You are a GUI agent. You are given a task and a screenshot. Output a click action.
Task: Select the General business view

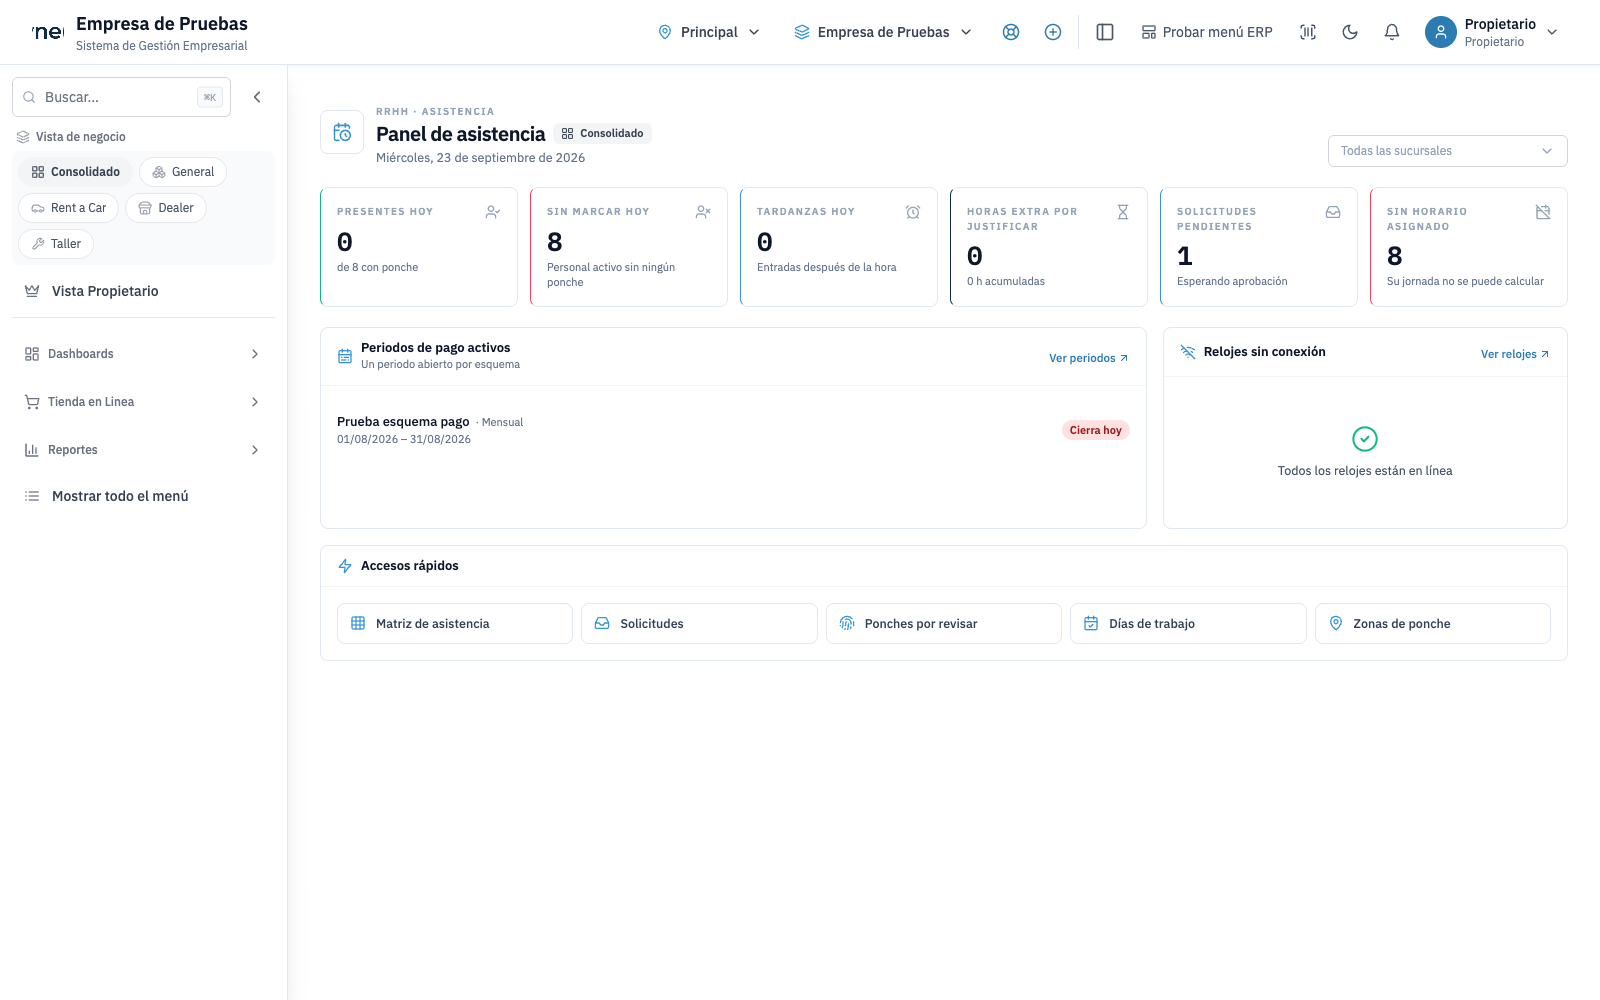click(x=183, y=172)
